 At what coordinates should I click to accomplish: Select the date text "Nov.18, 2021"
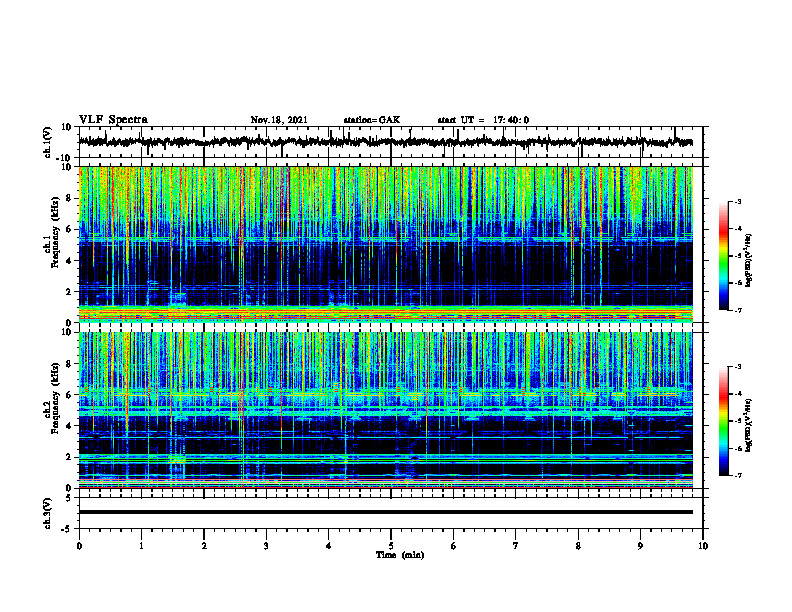[279, 120]
